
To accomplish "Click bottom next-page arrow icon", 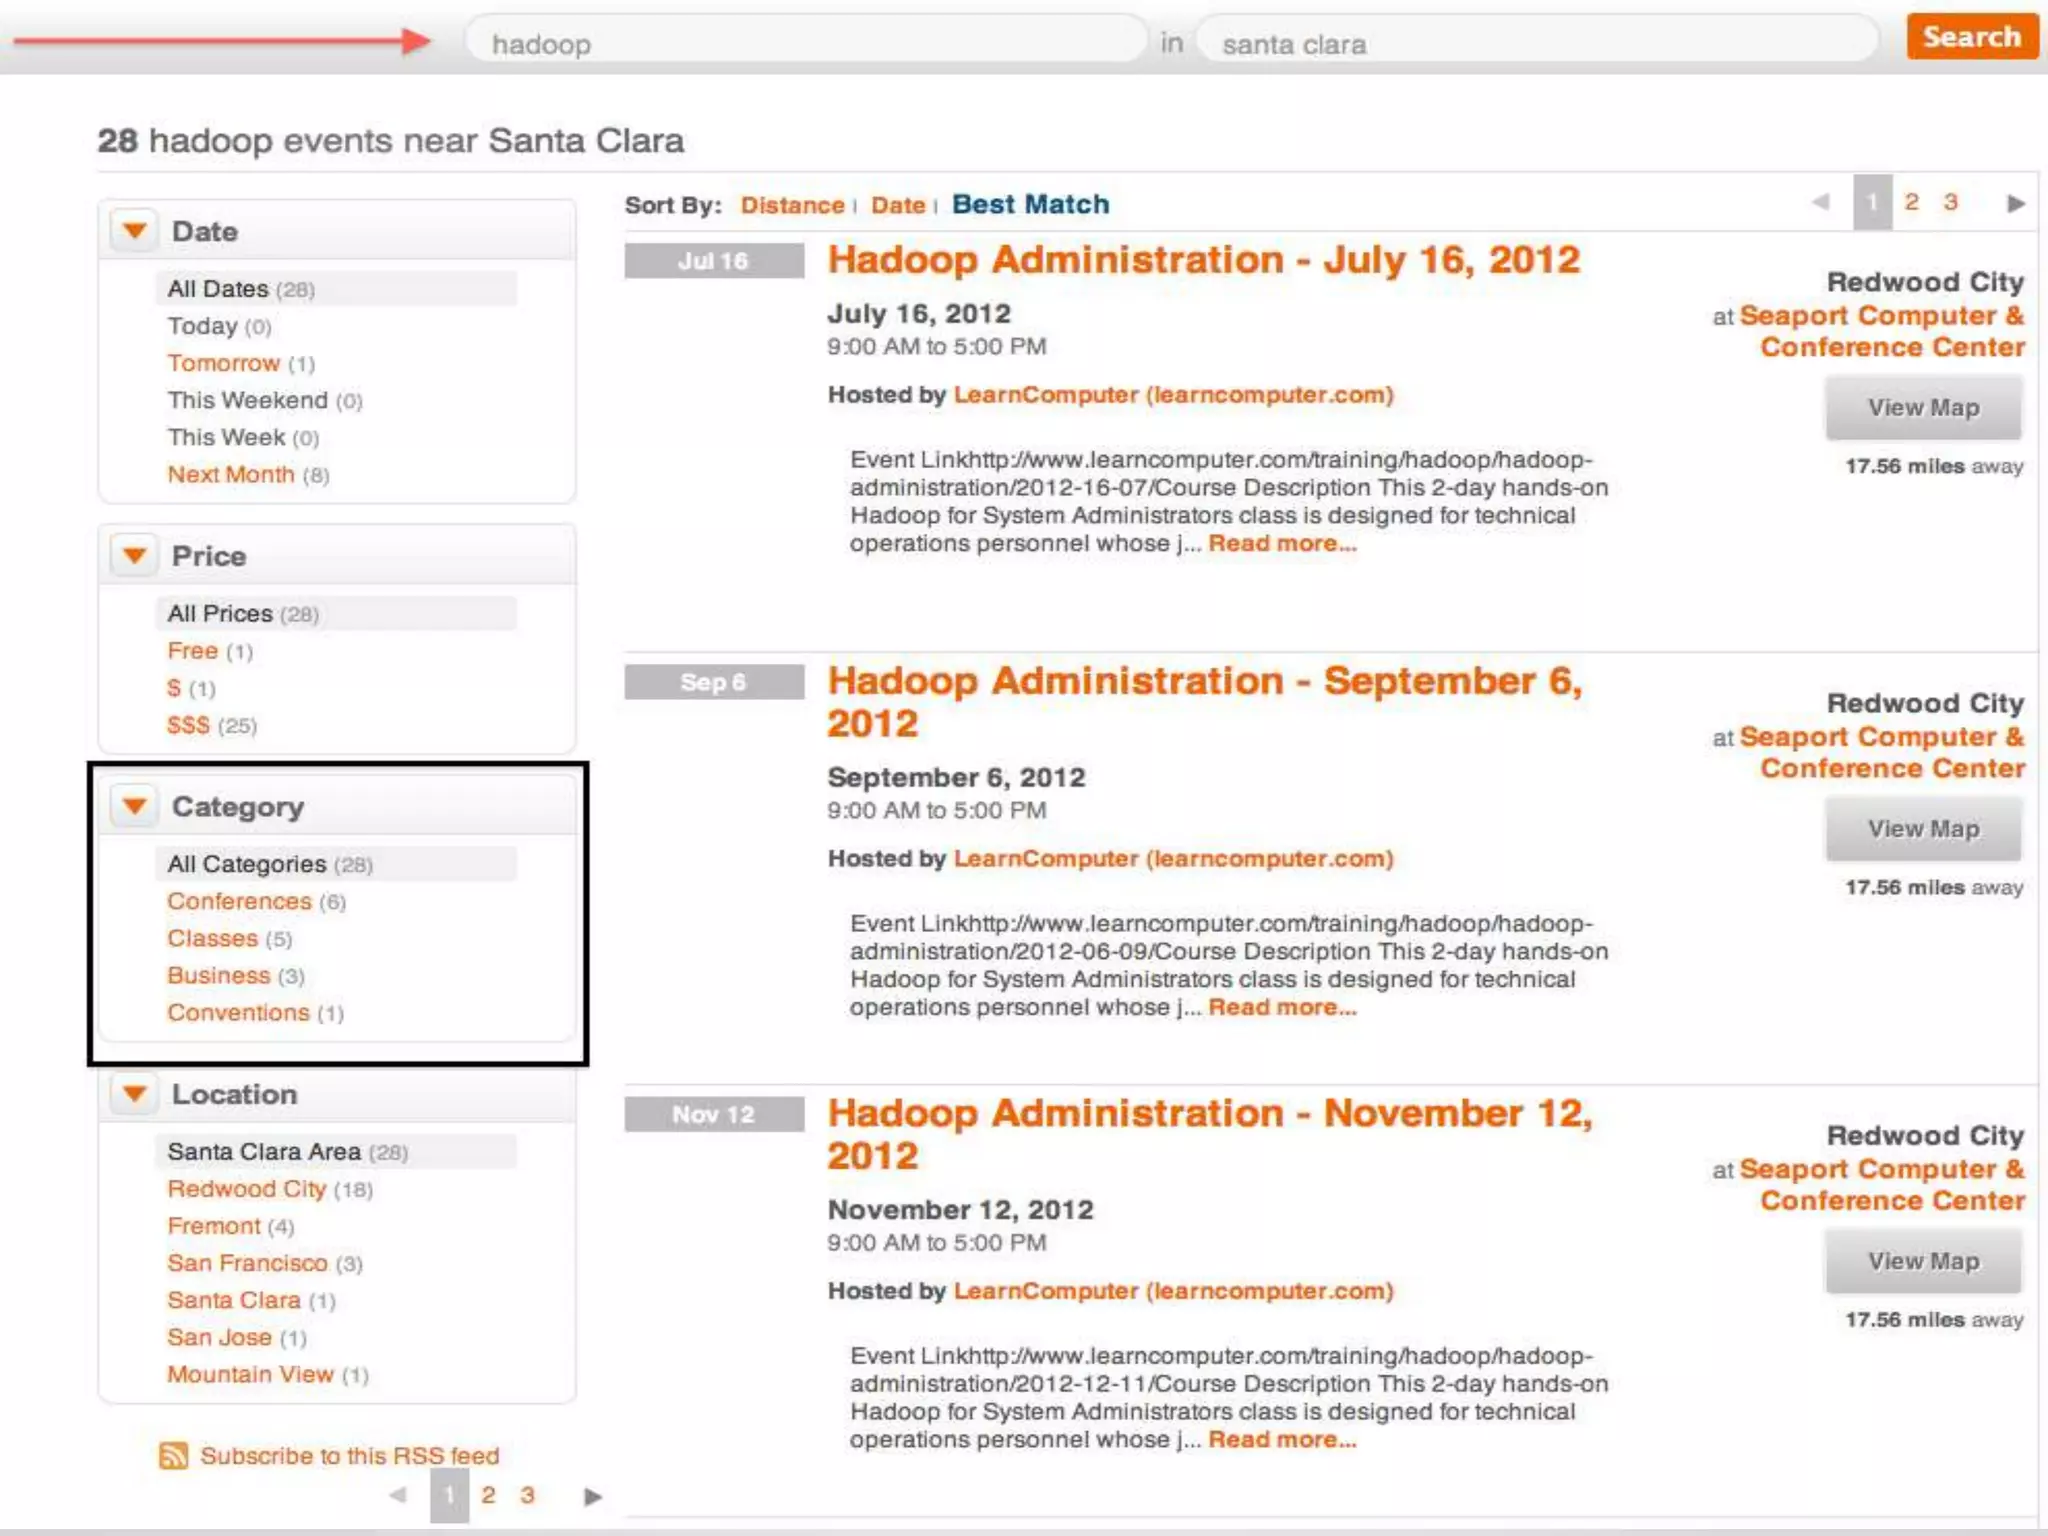I will 592,1496.
